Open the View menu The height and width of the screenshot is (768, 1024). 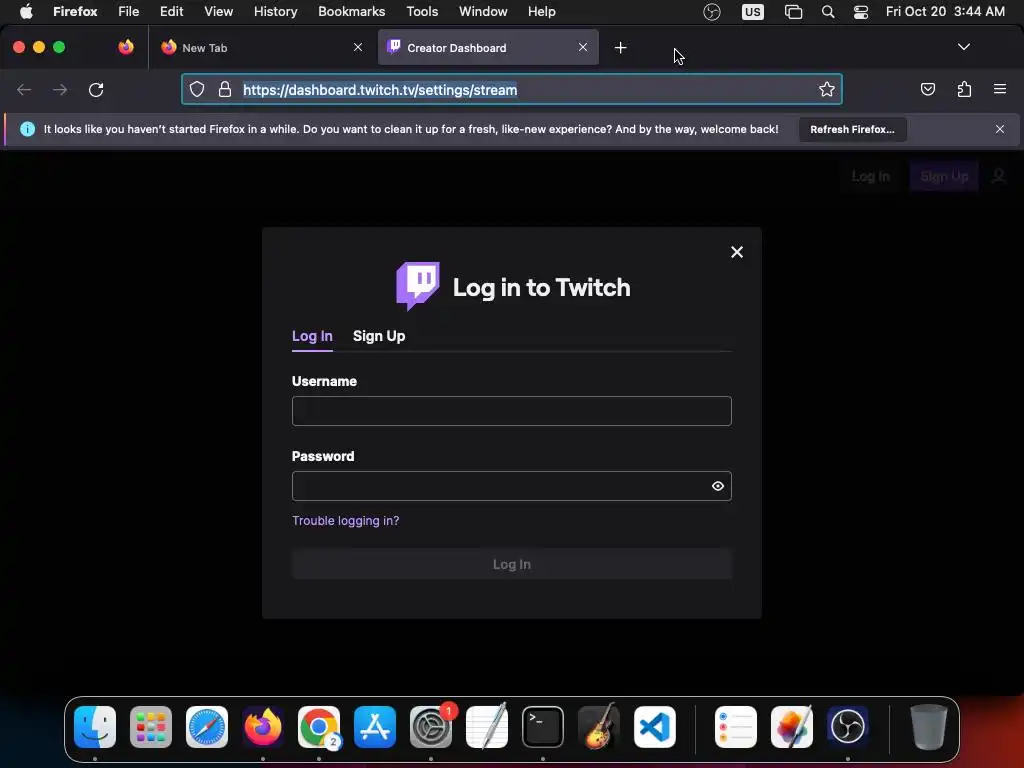(x=219, y=12)
